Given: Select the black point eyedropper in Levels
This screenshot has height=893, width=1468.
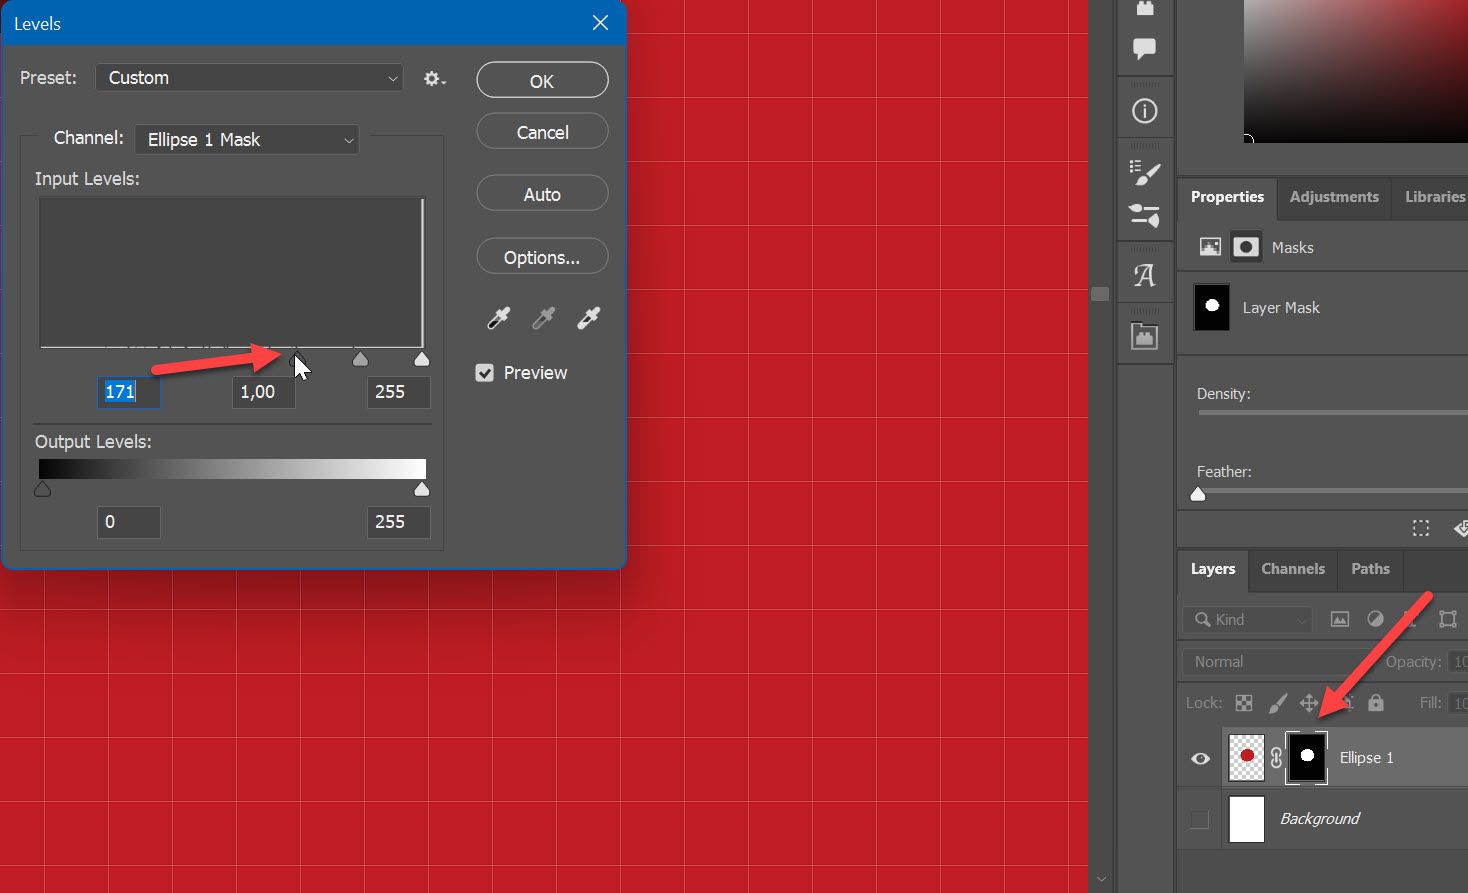Looking at the screenshot, I should tap(497, 318).
